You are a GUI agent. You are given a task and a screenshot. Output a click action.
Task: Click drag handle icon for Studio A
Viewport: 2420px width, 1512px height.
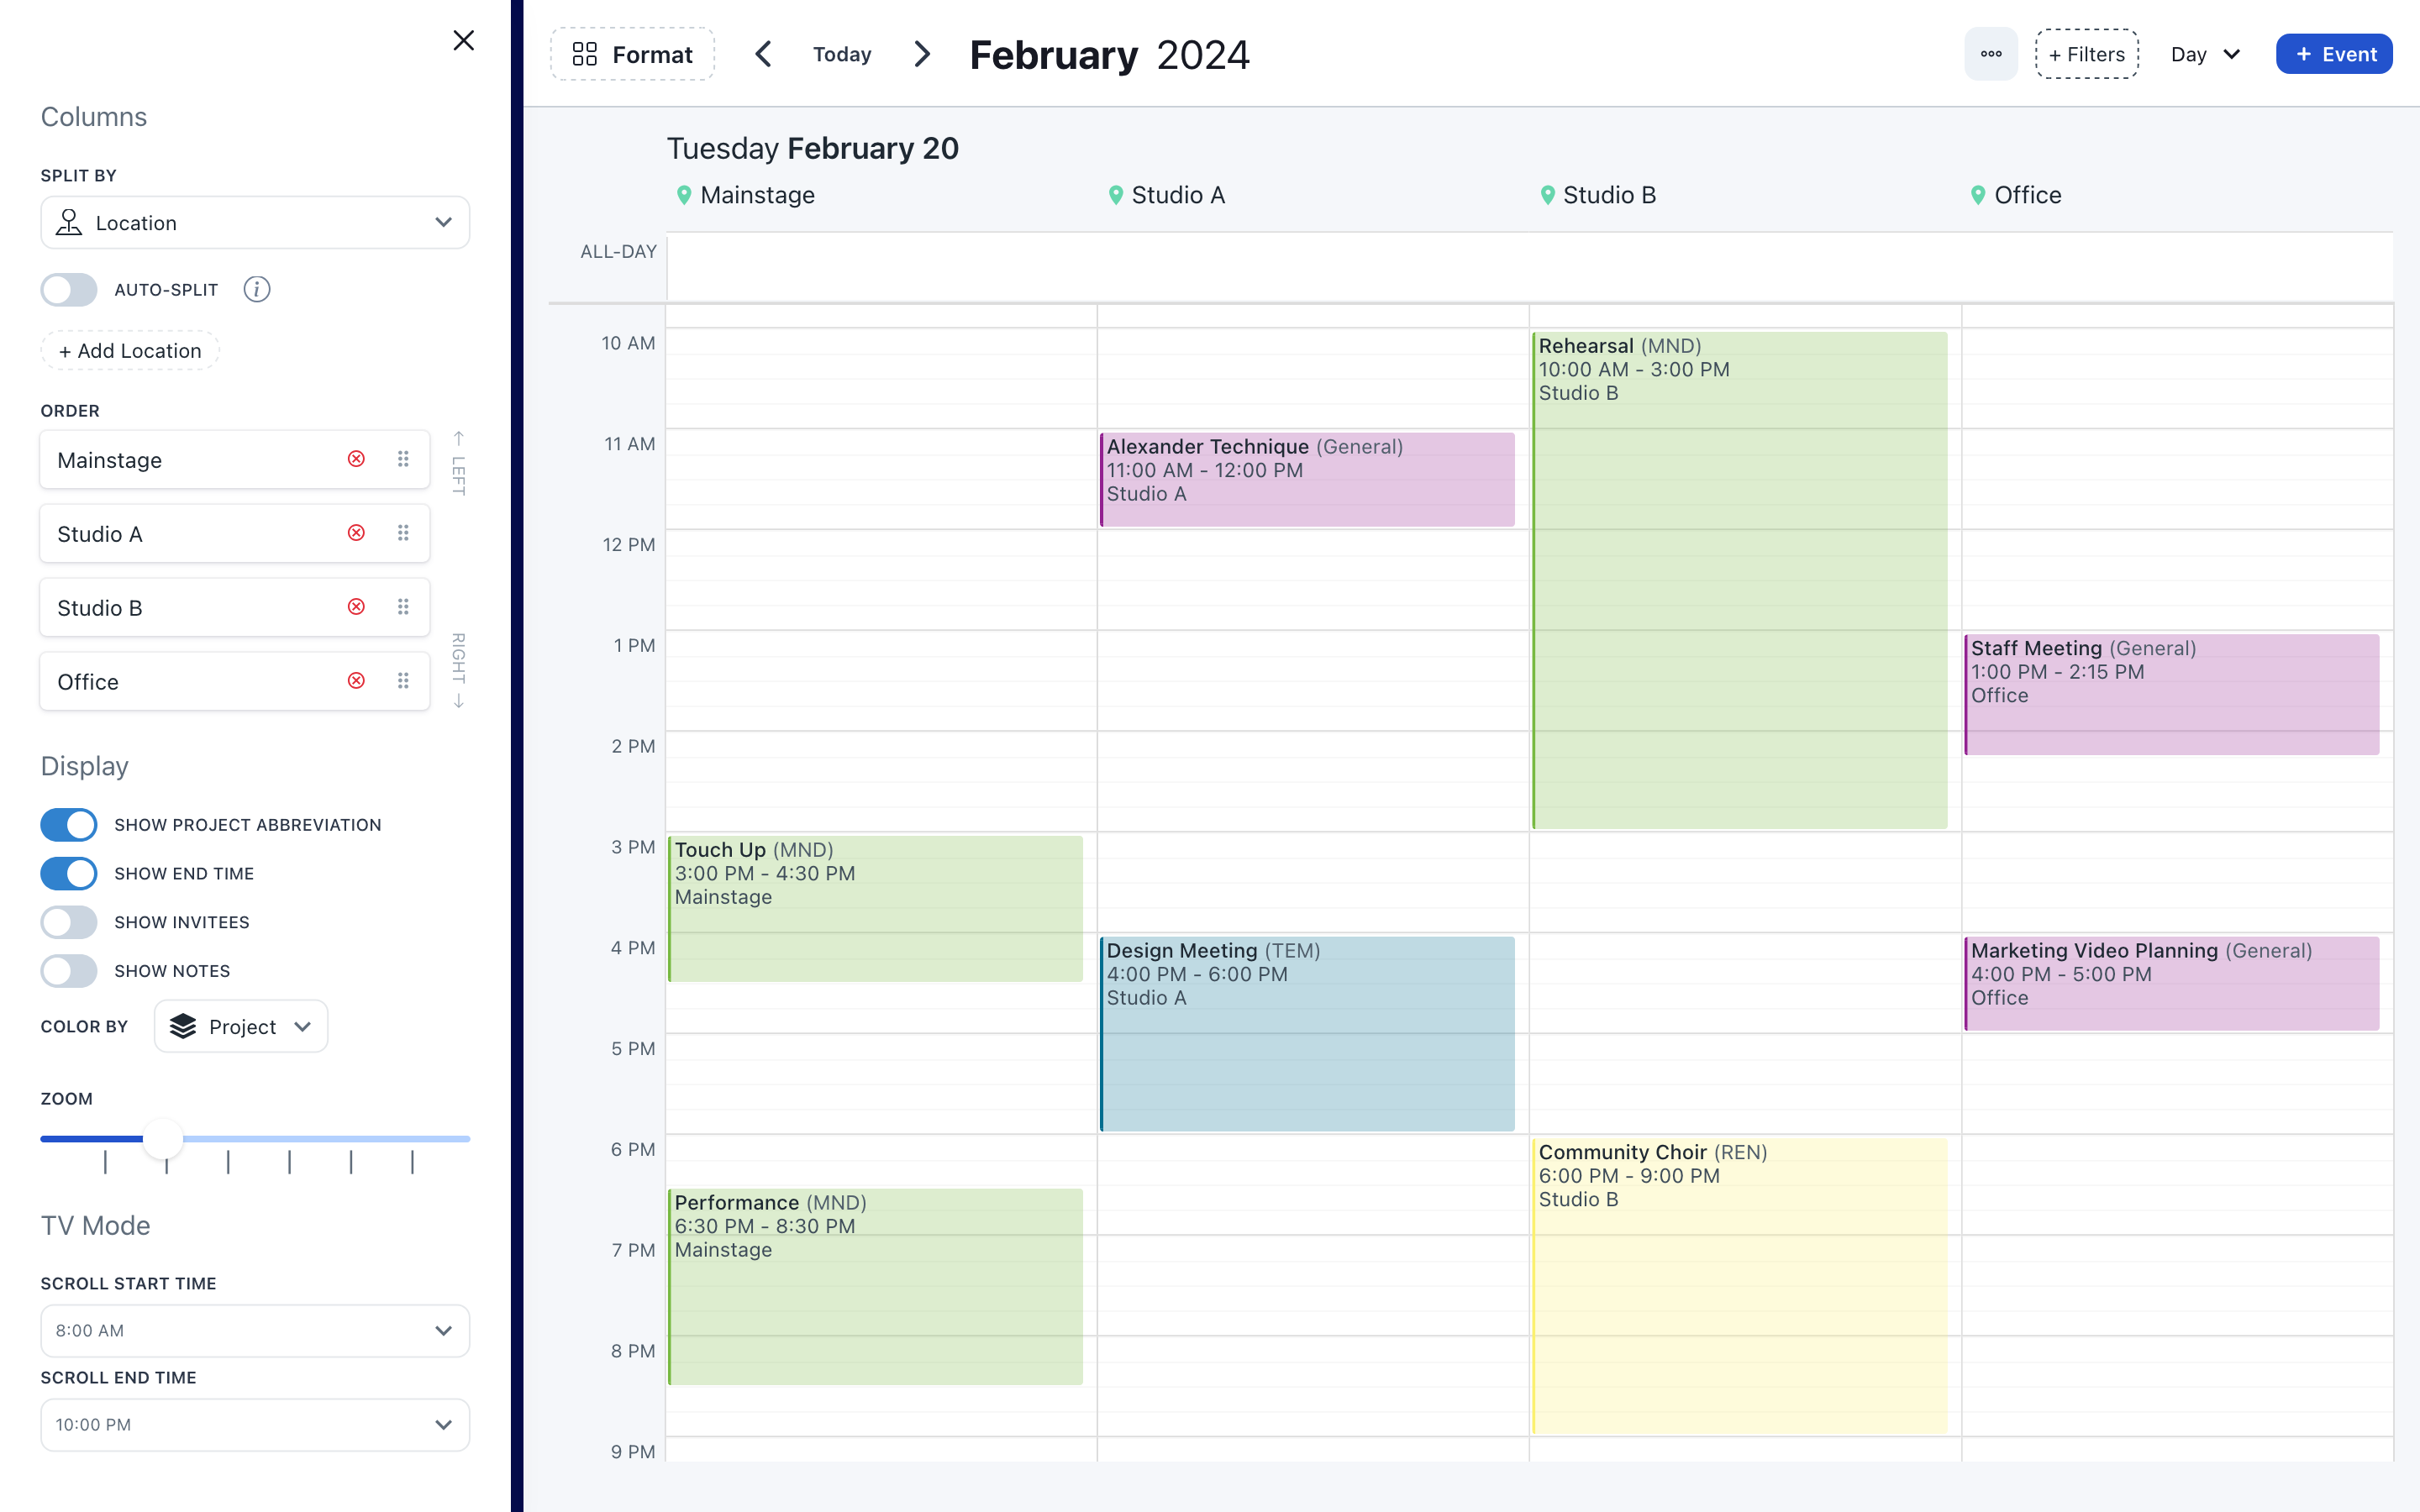[403, 533]
